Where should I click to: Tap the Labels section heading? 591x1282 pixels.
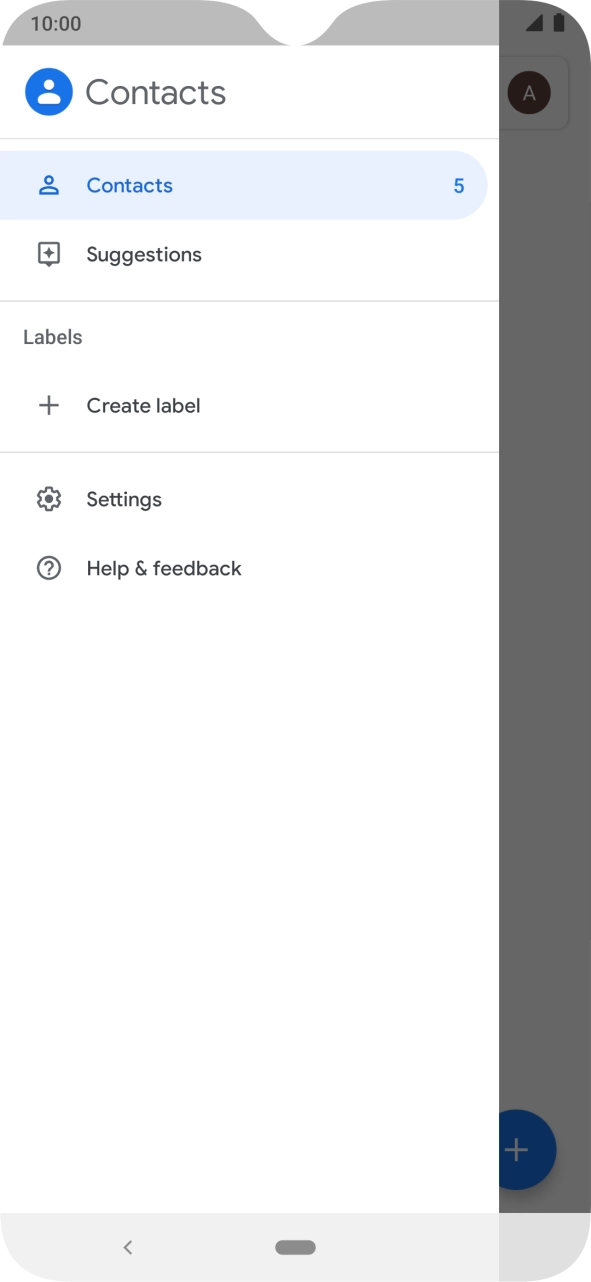coord(53,337)
